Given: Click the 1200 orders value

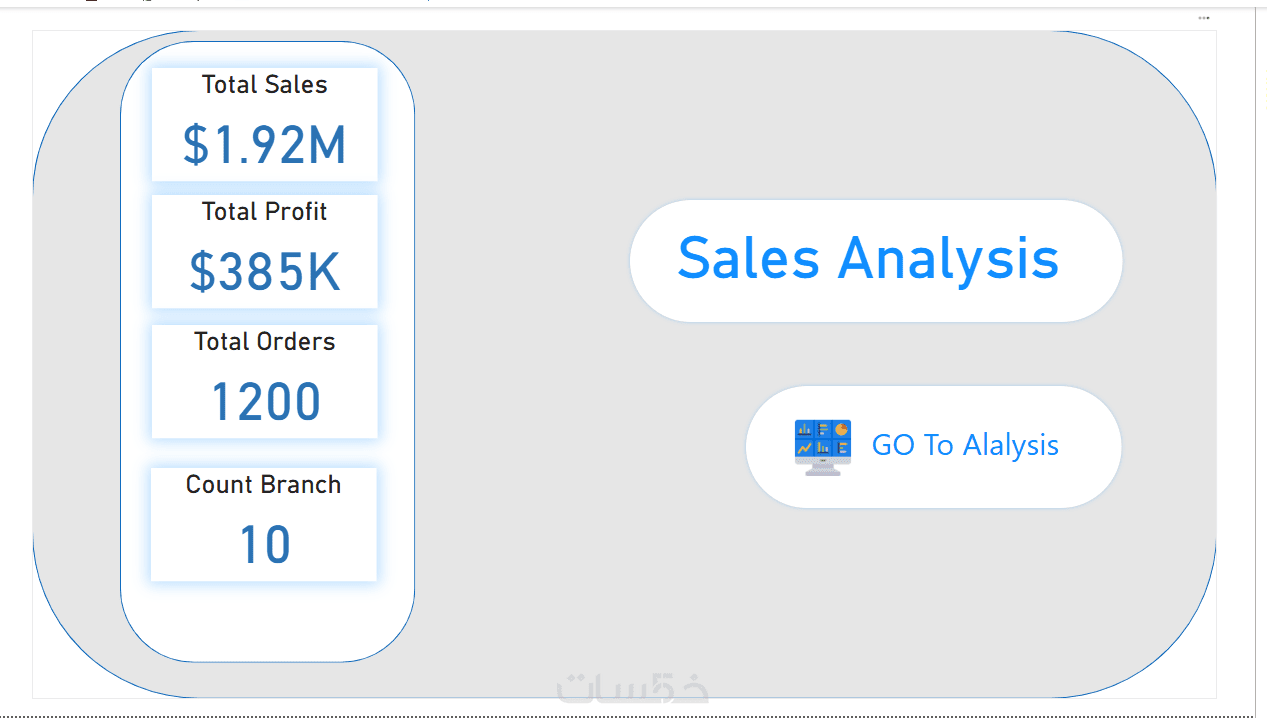Looking at the screenshot, I should [x=265, y=402].
